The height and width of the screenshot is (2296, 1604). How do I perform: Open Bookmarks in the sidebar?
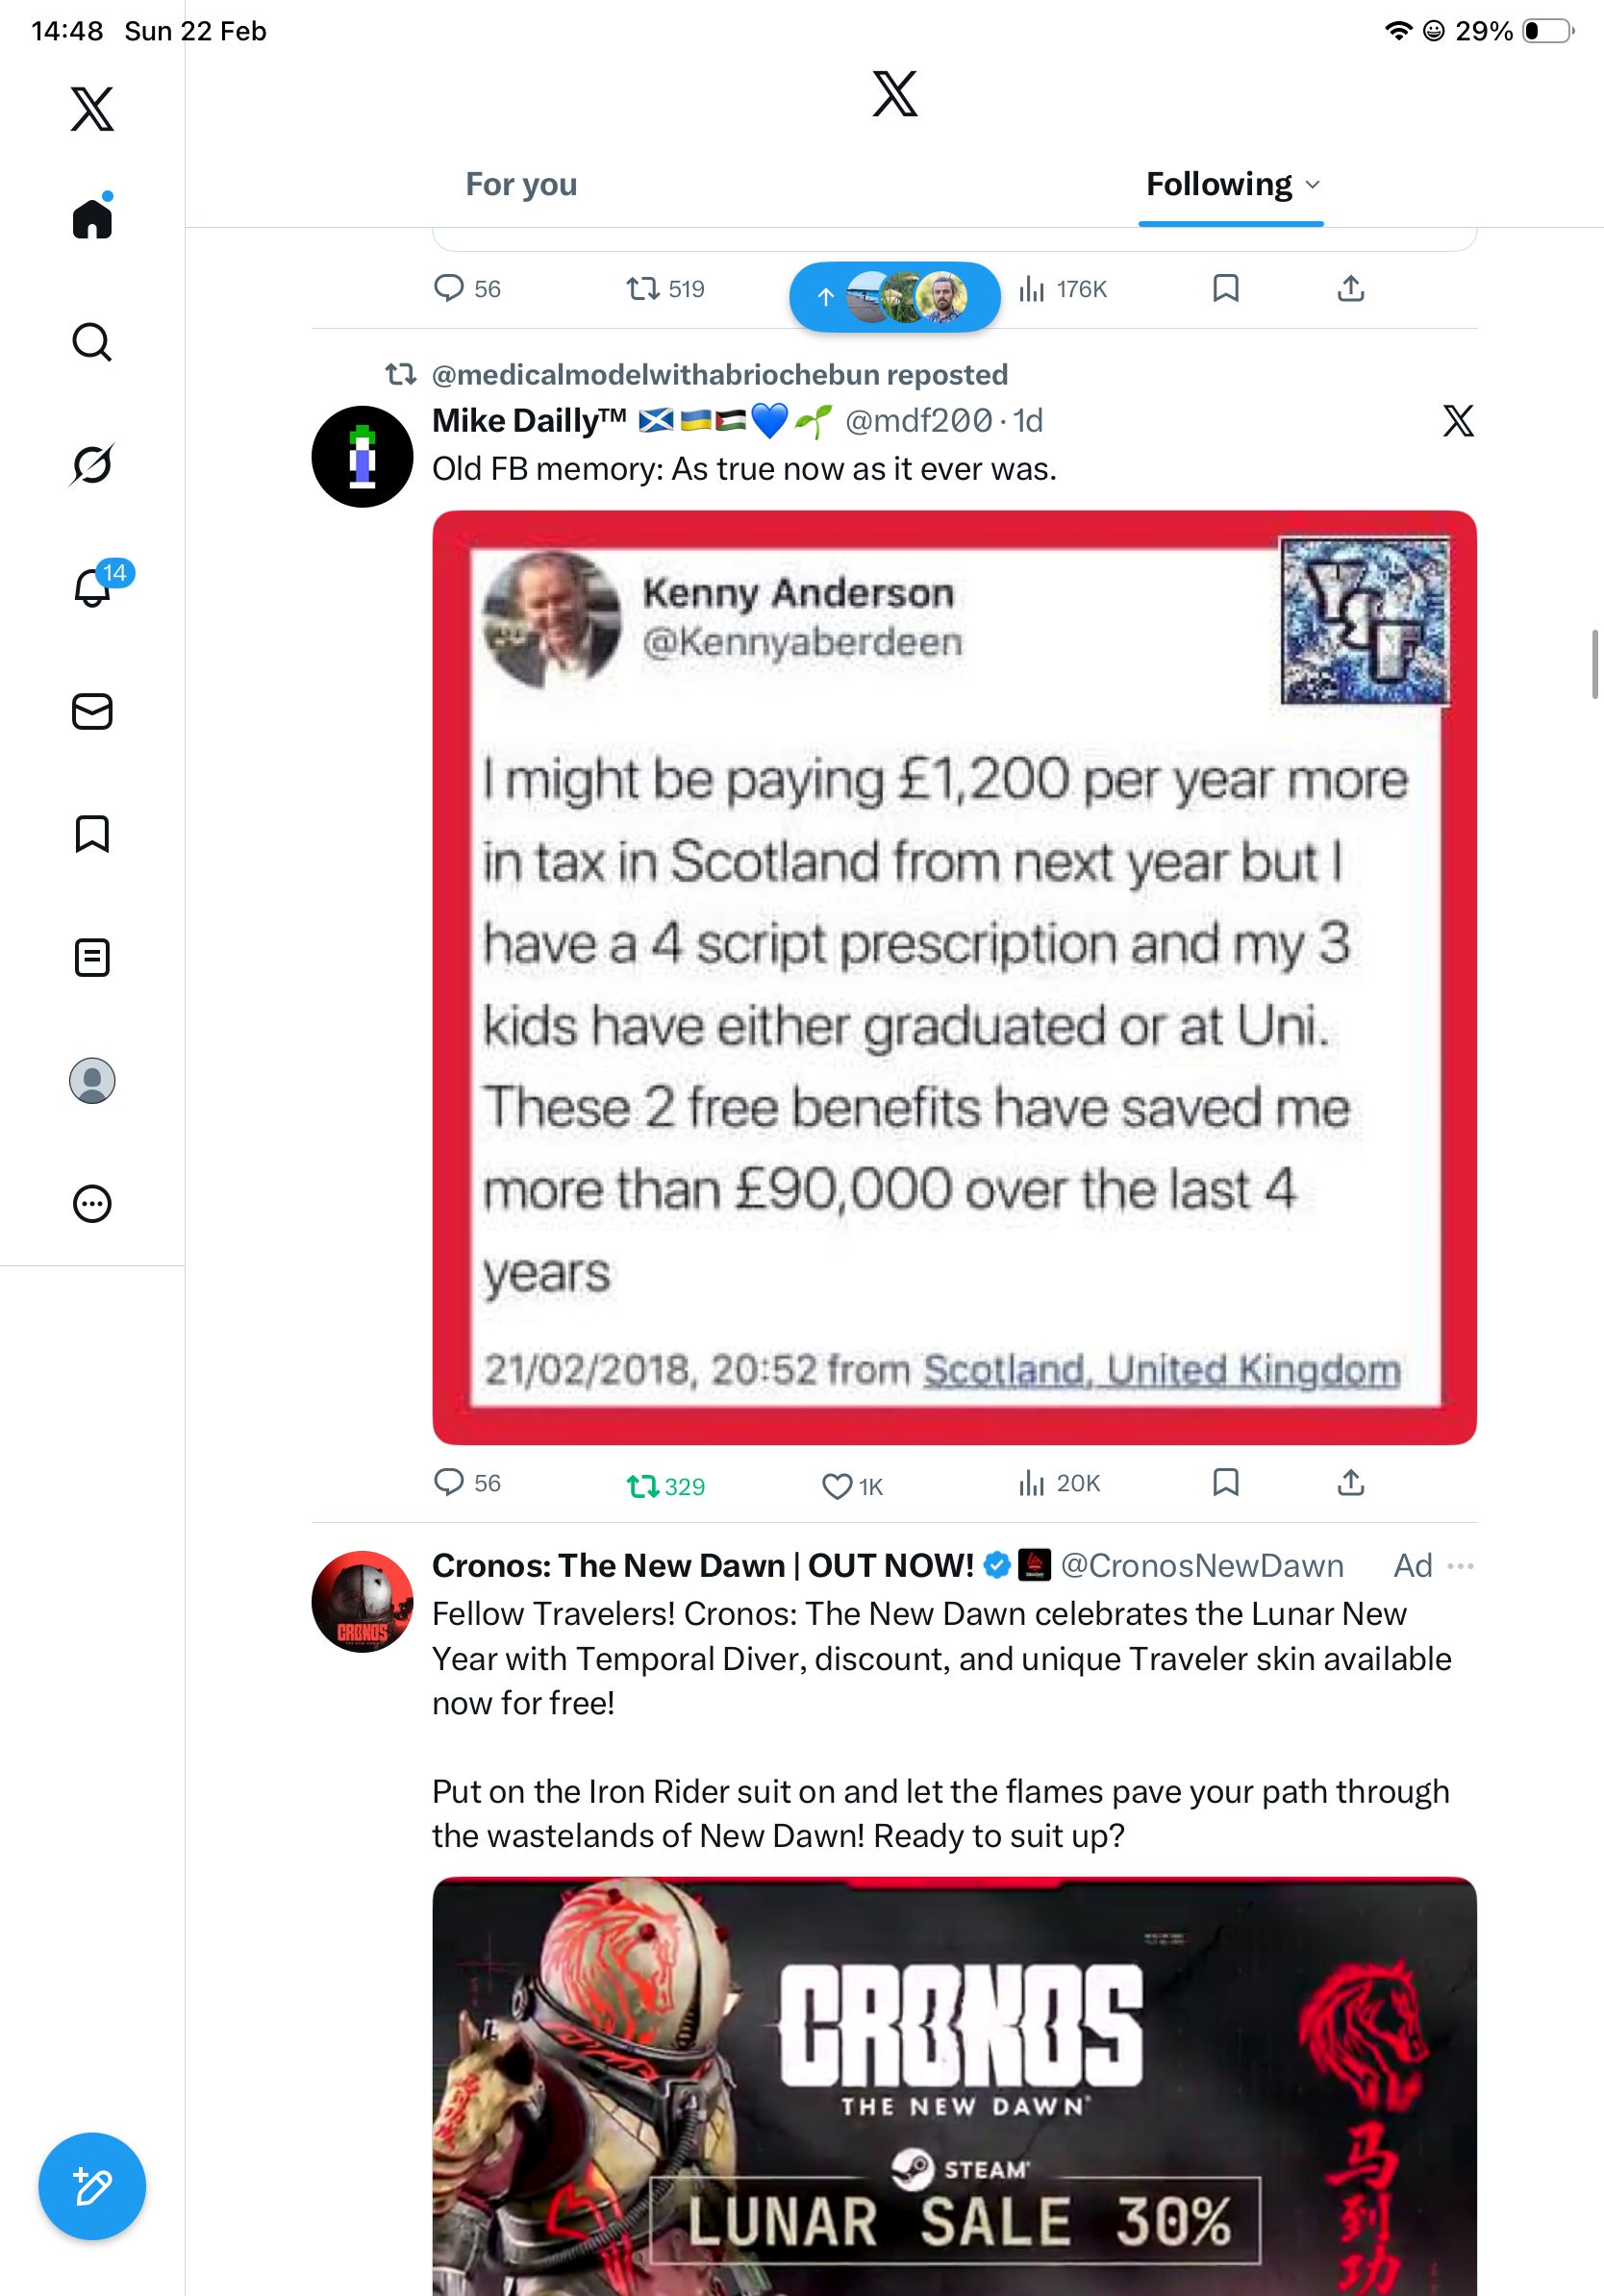click(92, 834)
